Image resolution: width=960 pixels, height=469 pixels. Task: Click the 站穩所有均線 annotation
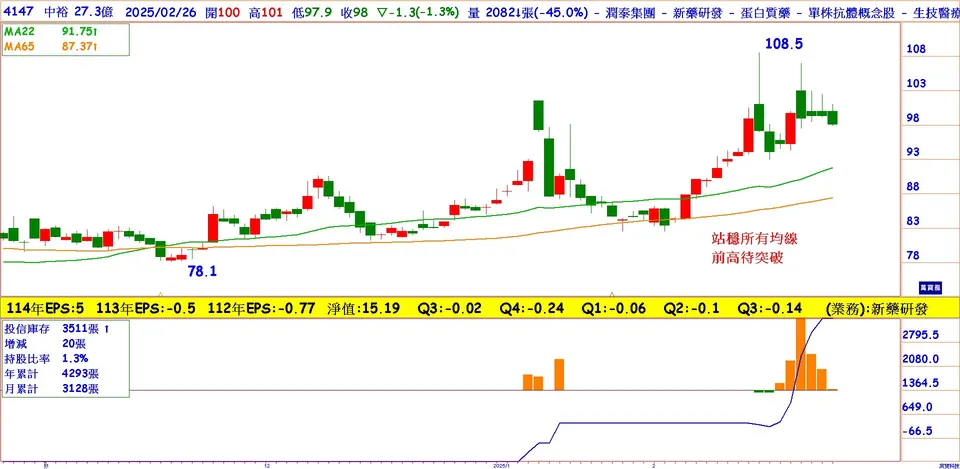pos(753,238)
